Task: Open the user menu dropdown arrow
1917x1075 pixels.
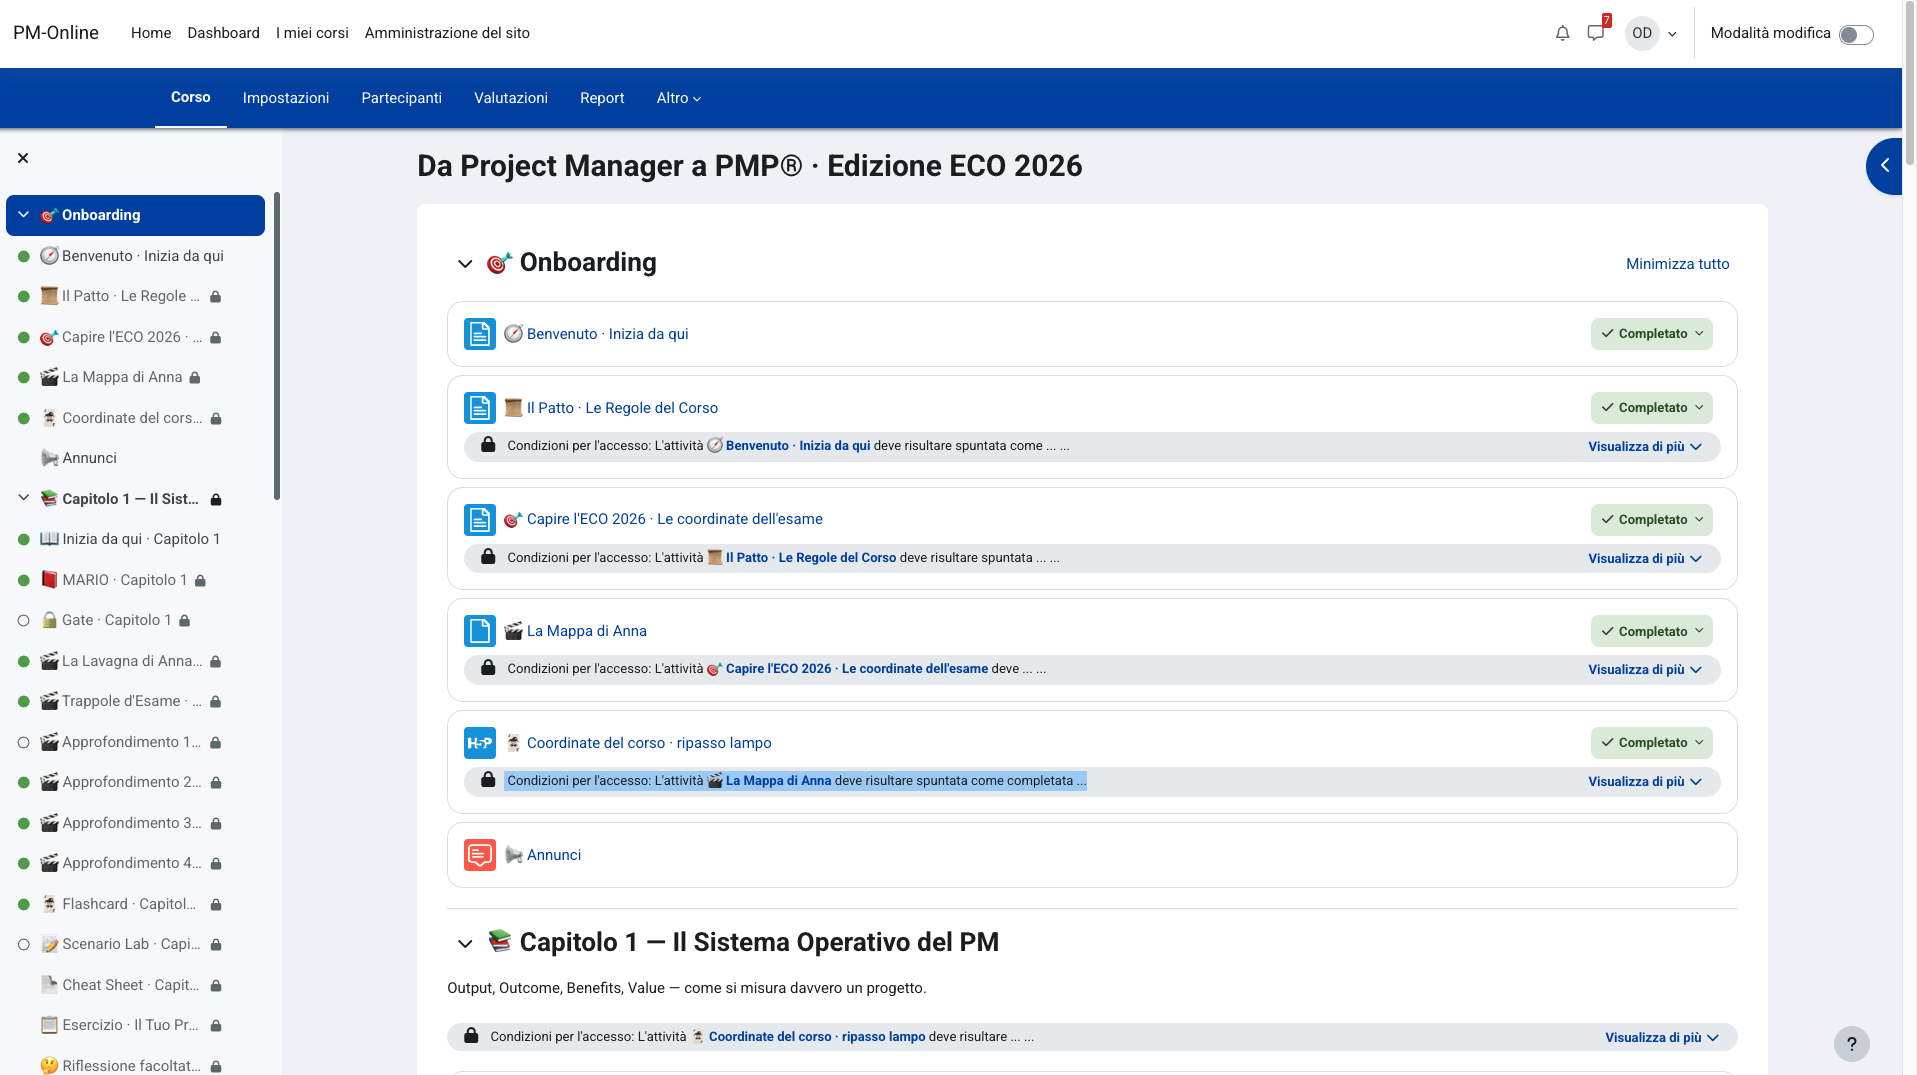Action: [1672, 34]
